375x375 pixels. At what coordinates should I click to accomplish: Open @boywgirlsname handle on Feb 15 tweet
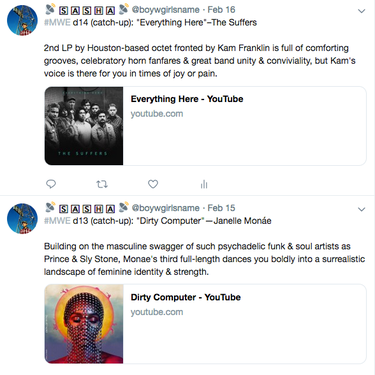click(x=166, y=208)
